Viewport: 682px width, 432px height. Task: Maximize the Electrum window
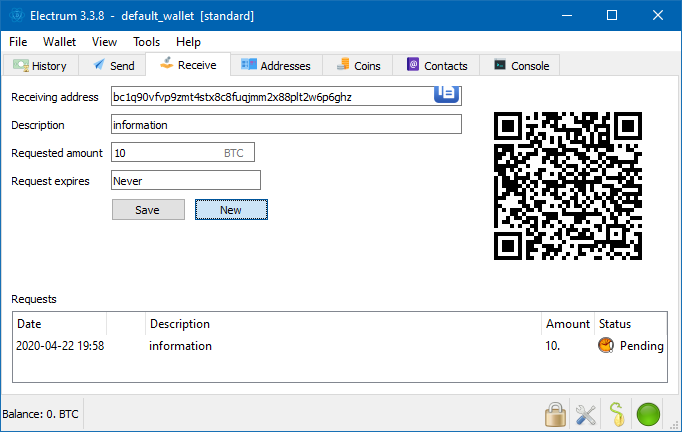(612, 16)
